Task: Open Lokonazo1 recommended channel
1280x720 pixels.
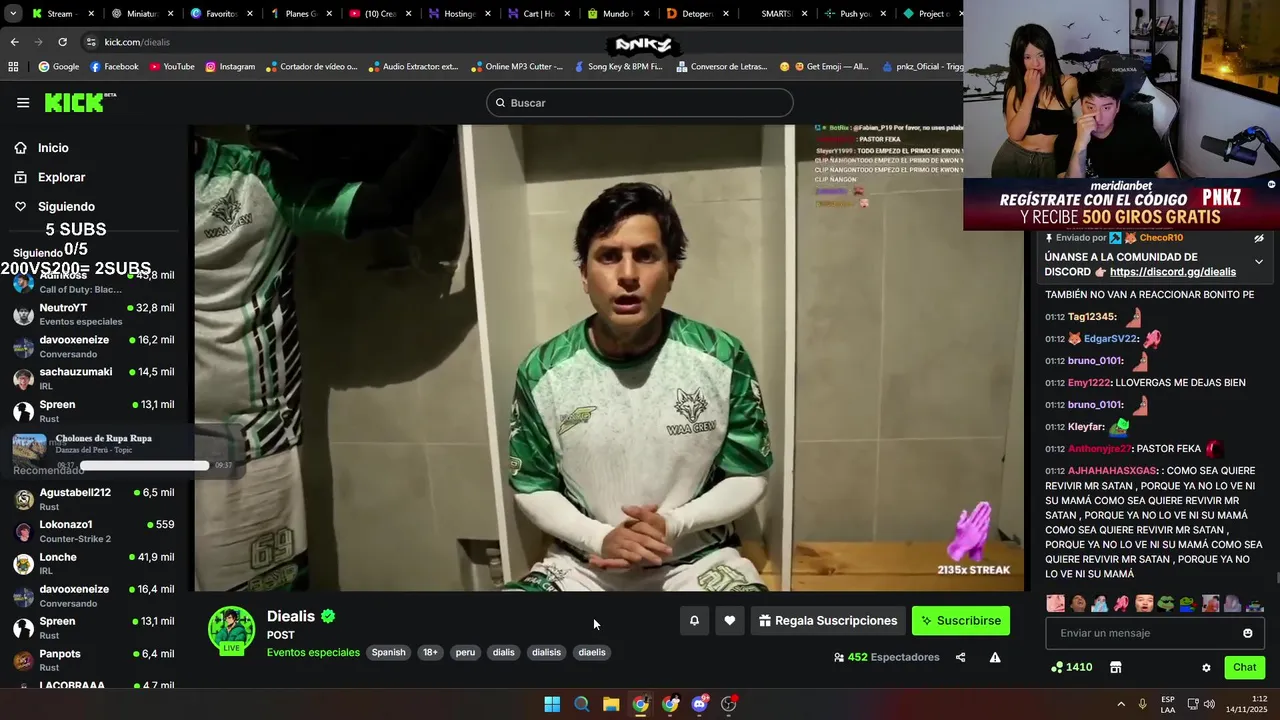Action: [x=95, y=531]
